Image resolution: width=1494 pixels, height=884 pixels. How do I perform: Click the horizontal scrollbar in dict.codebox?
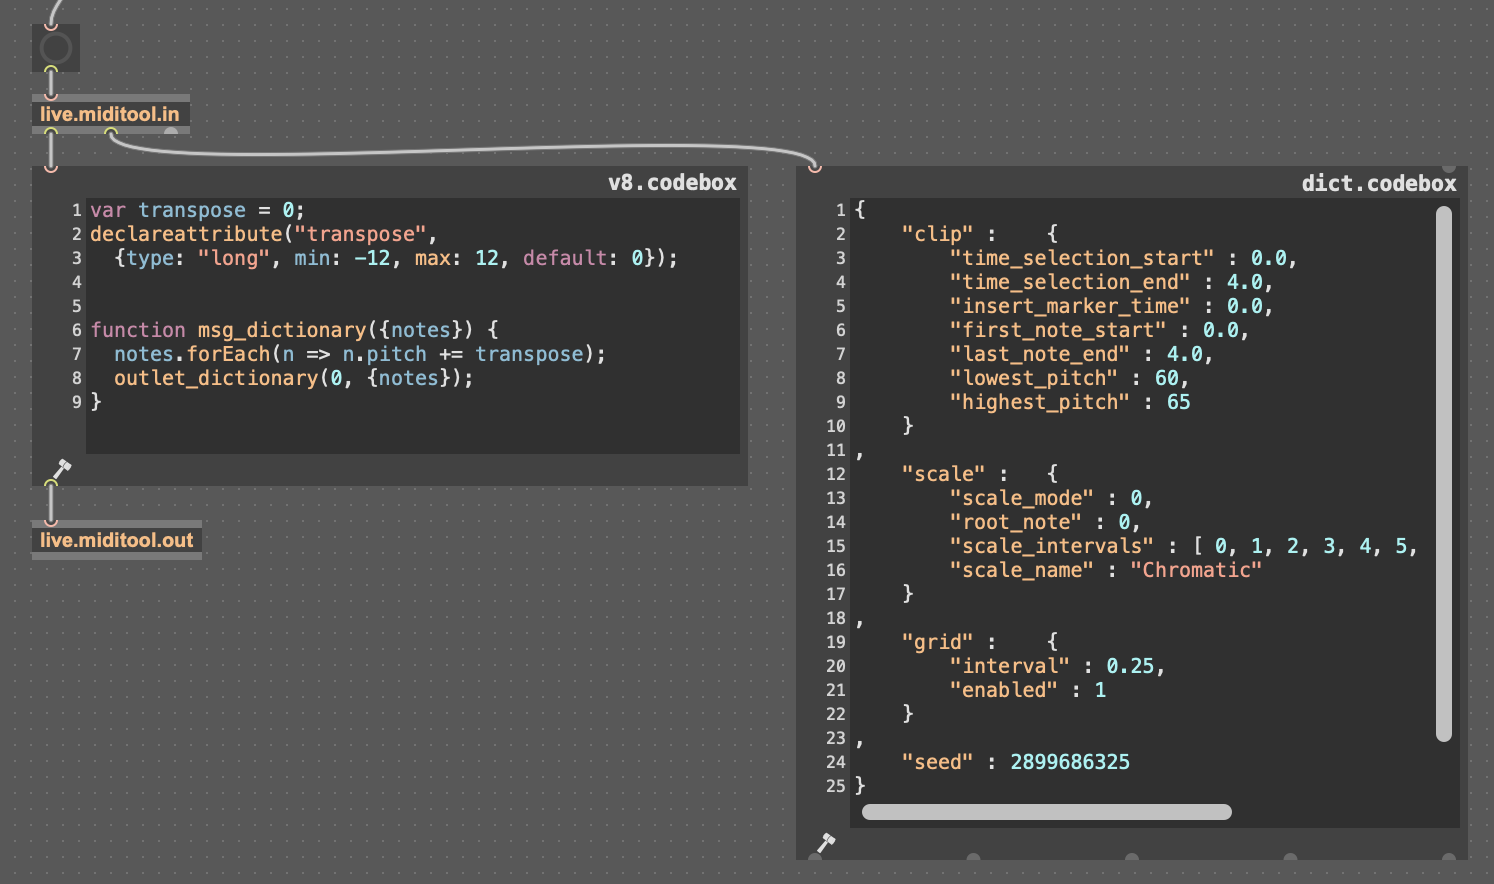point(1046,812)
